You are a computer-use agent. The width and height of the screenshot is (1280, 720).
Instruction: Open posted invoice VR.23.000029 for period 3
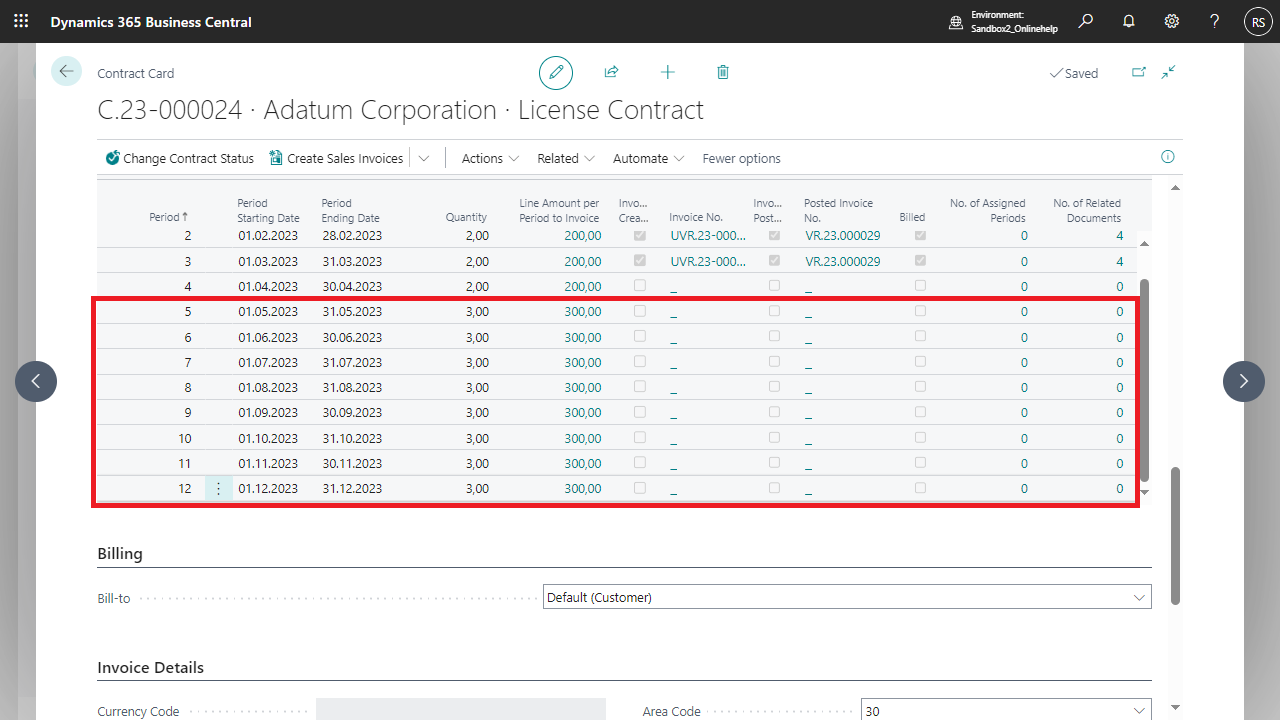click(842, 262)
